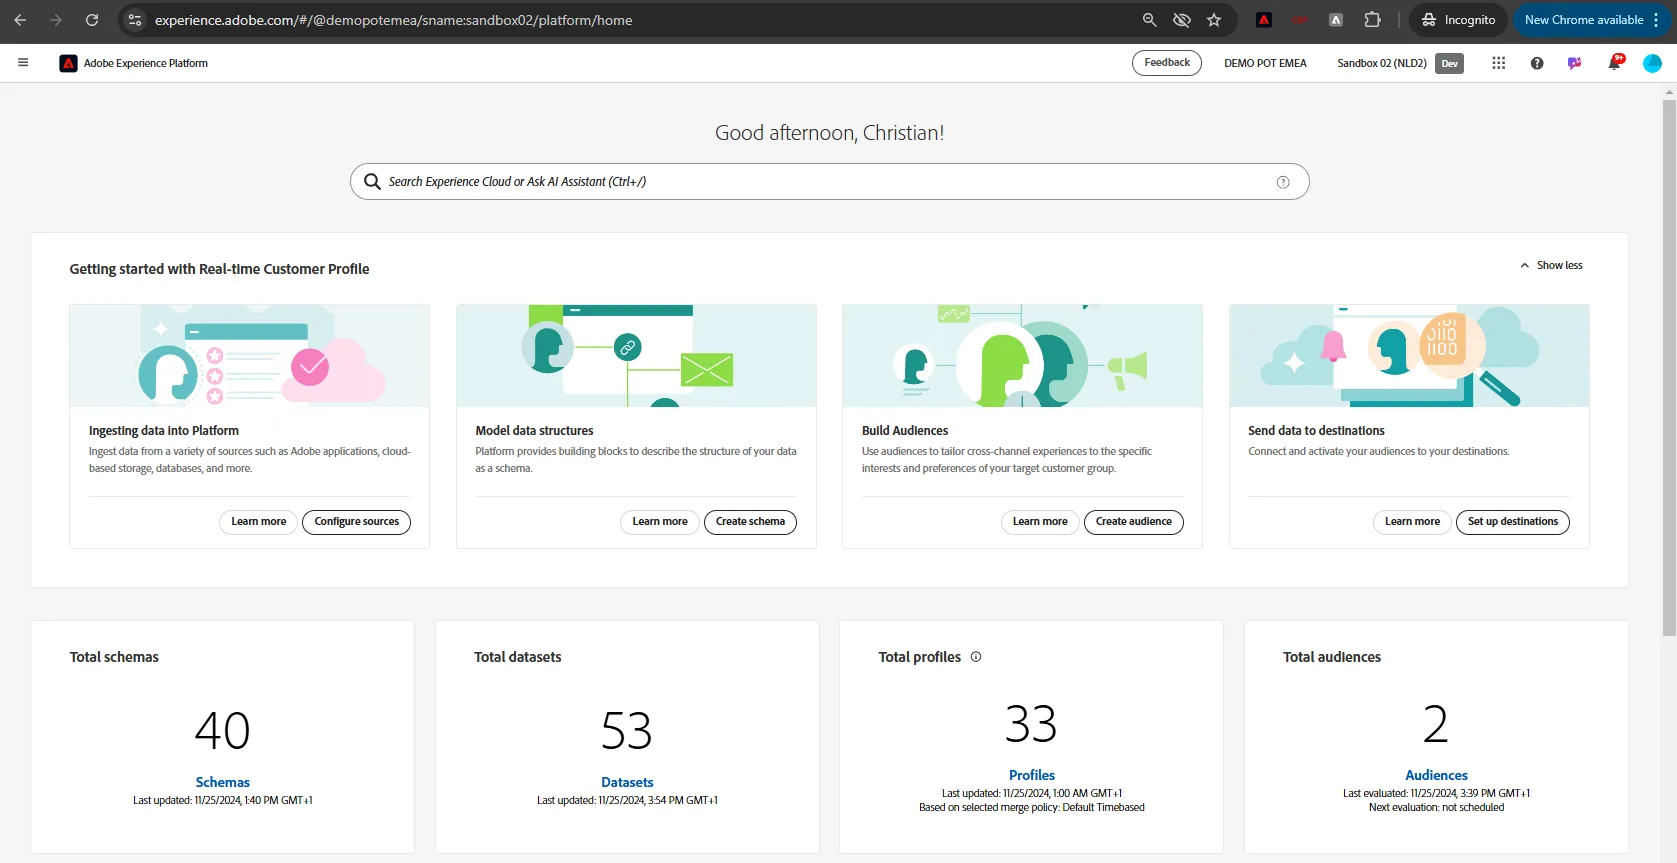Open Chrome extensions puzzle icon
Image resolution: width=1677 pixels, height=863 pixels.
pyautogui.click(x=1372, y=20)
